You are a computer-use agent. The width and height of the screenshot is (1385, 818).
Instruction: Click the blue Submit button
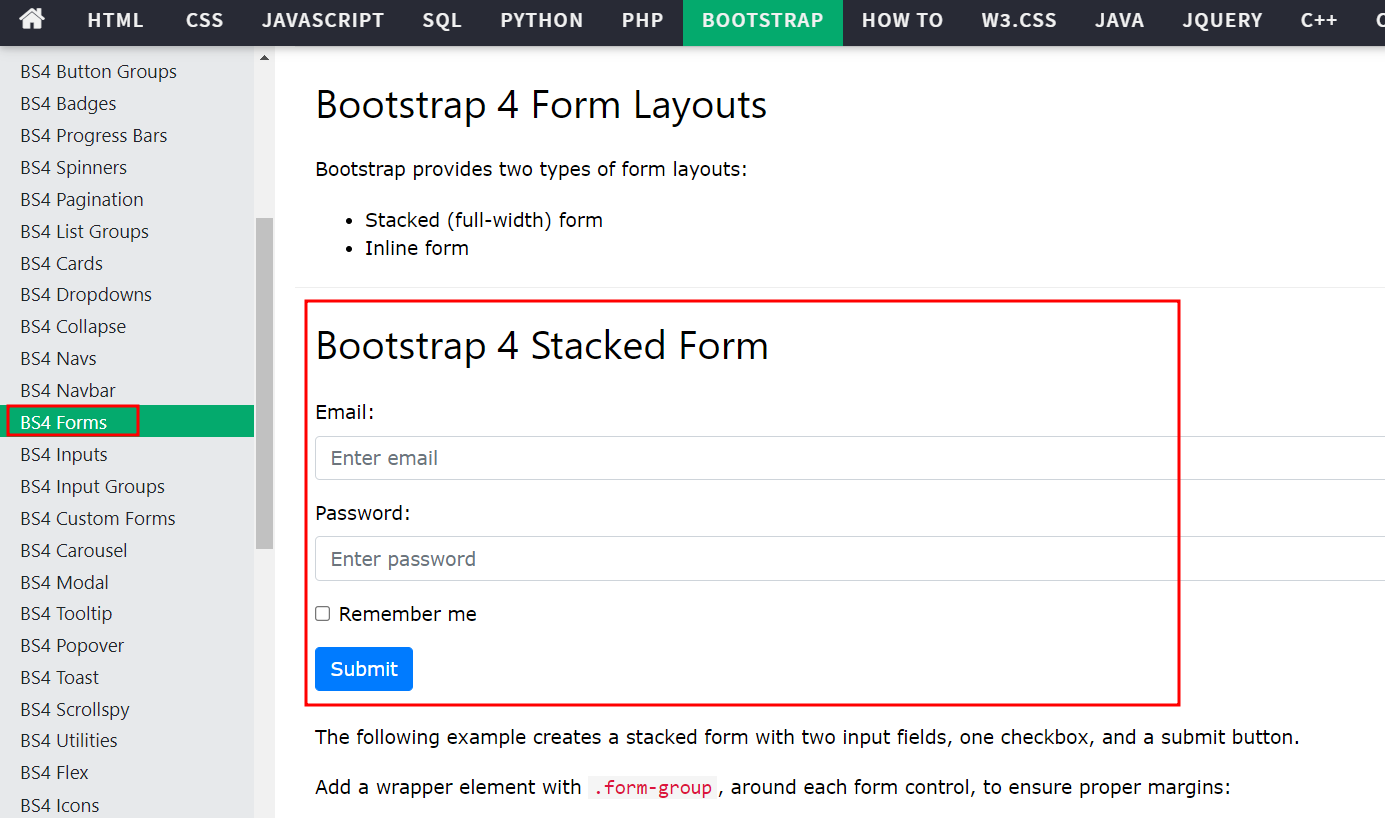[364, 669]
